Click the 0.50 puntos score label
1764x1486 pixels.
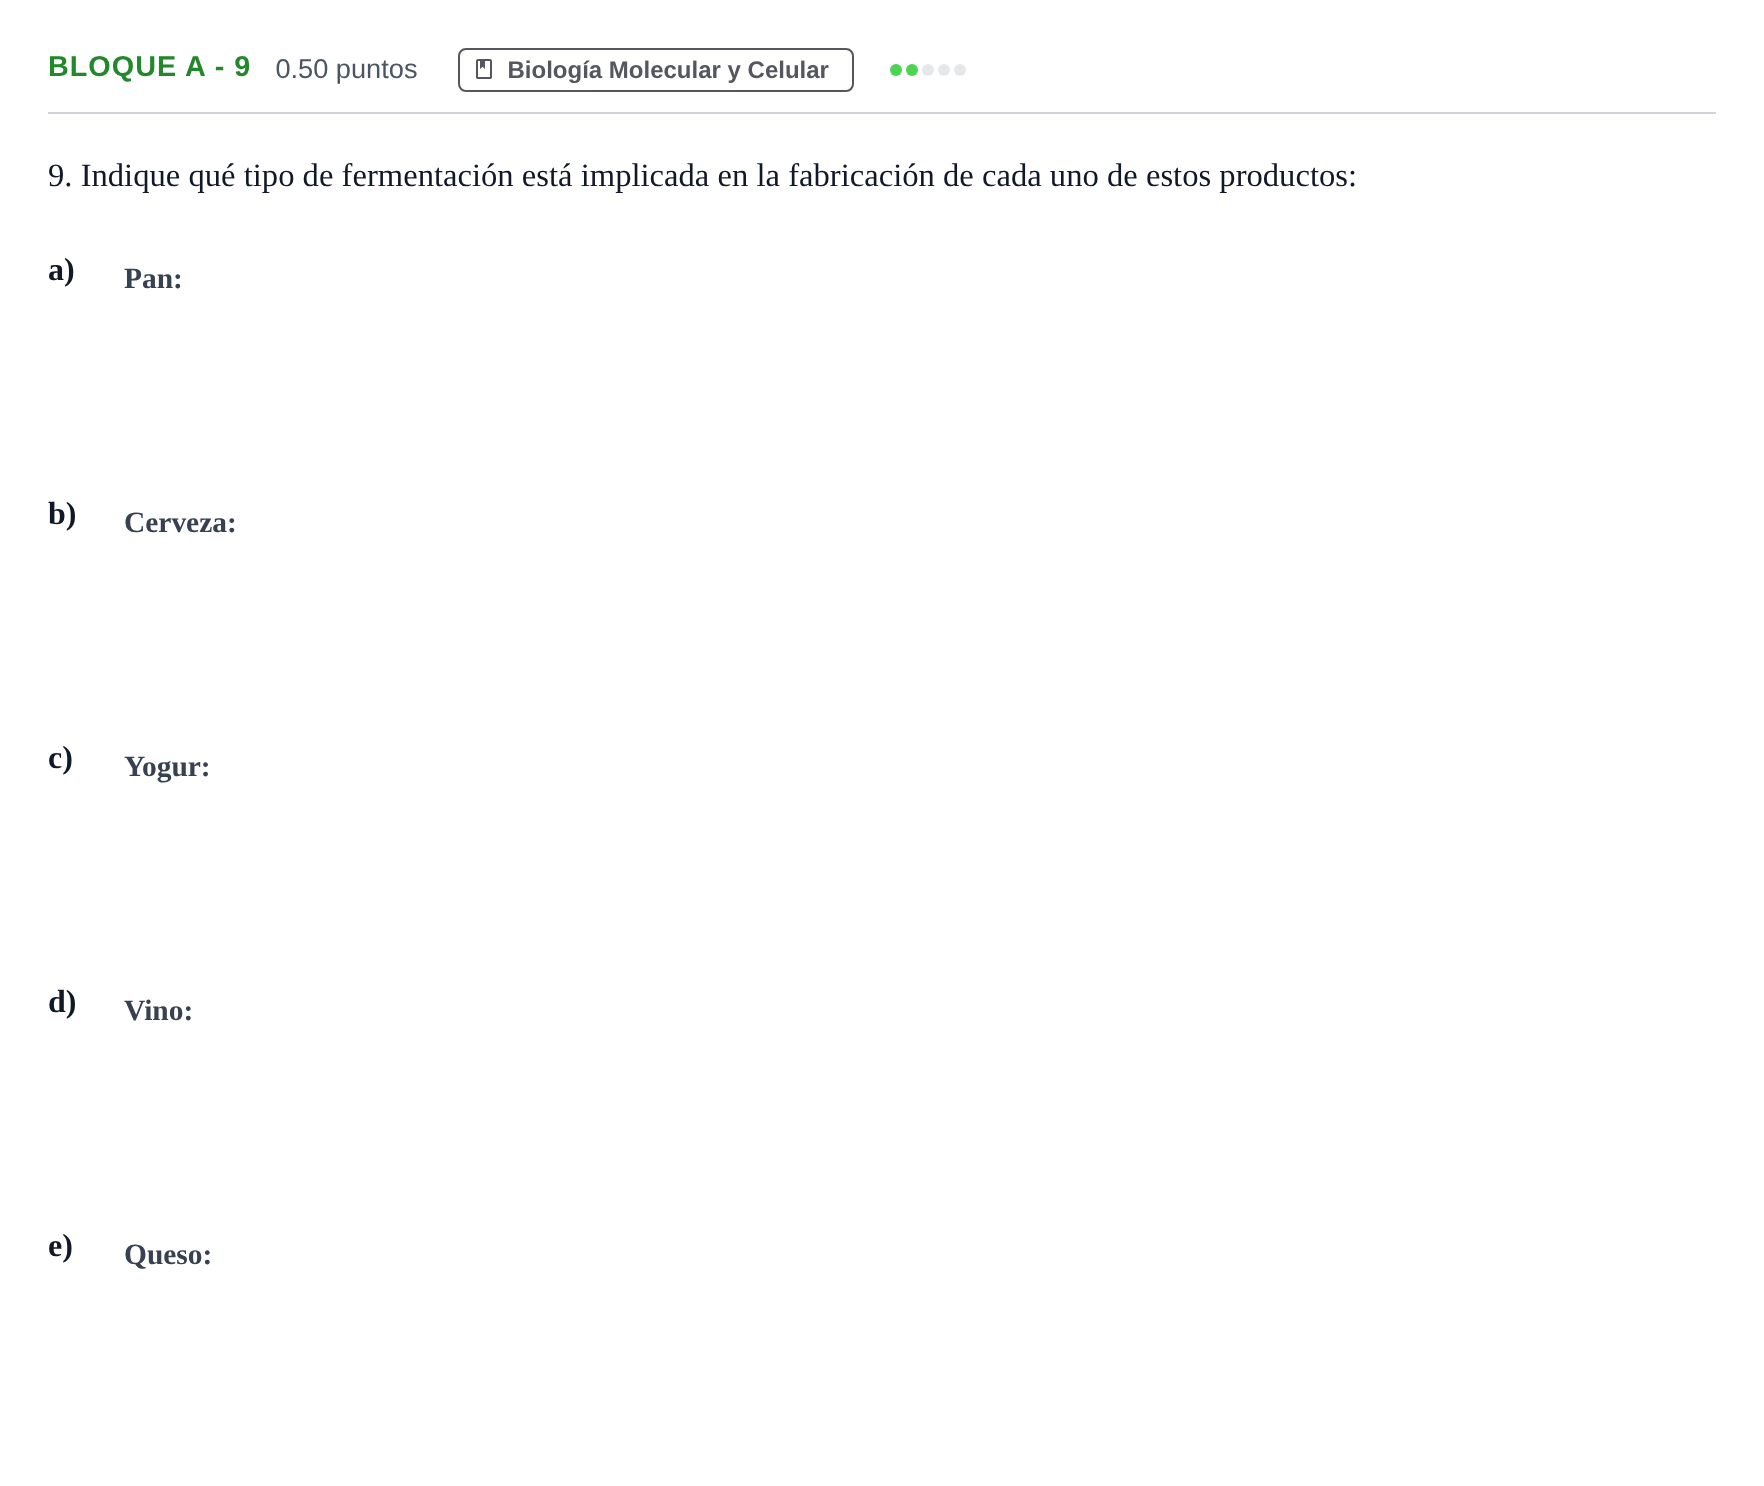[346, 69]
